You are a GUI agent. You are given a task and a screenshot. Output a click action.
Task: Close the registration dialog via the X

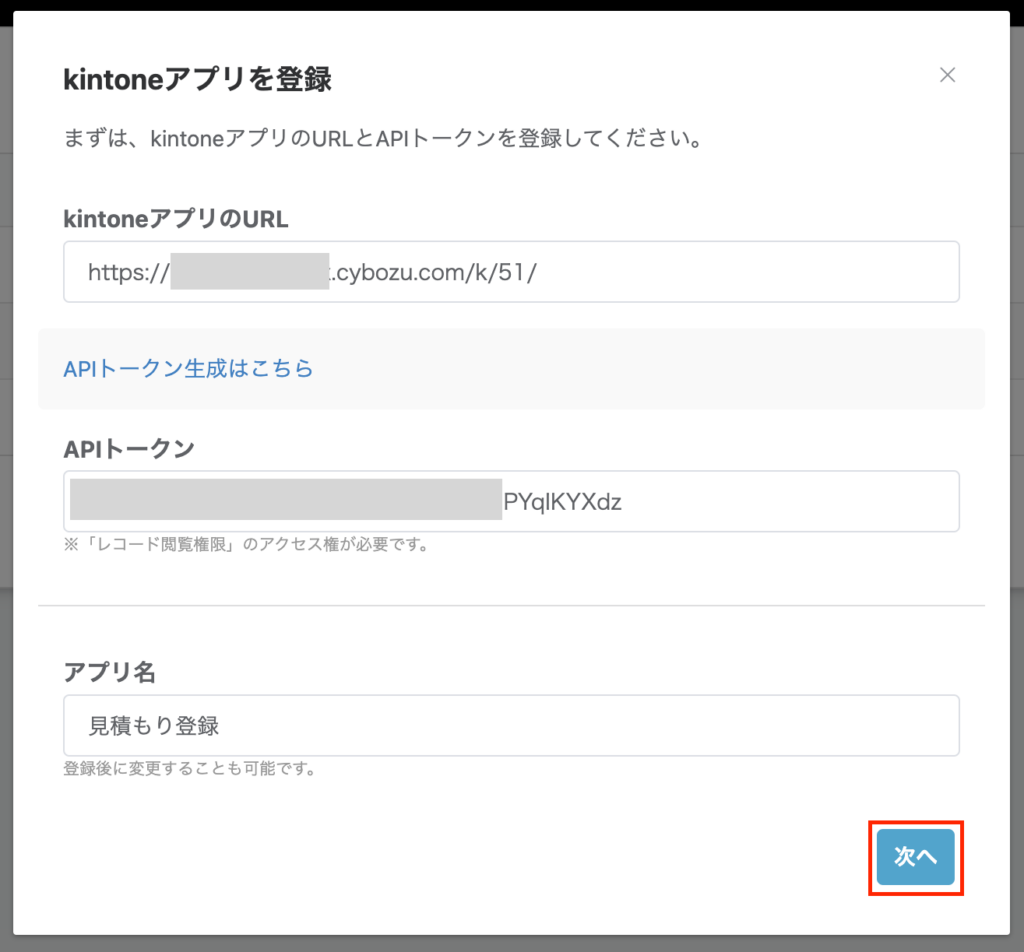click(947, 74)
